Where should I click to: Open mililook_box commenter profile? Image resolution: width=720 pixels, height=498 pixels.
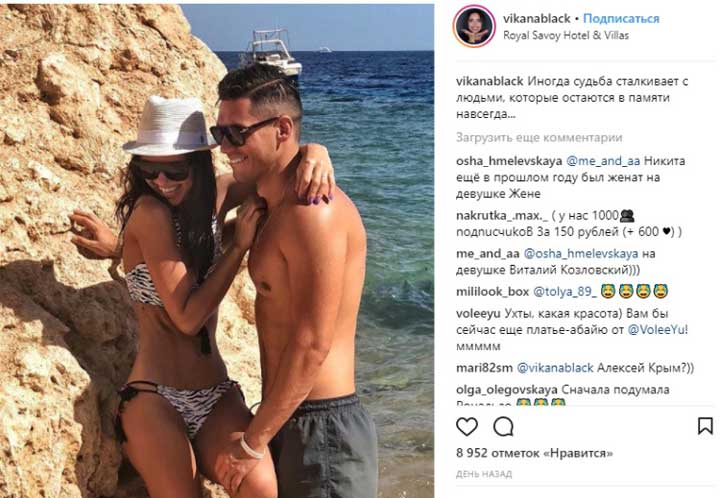pyautogui.click(x=492, y=291)
